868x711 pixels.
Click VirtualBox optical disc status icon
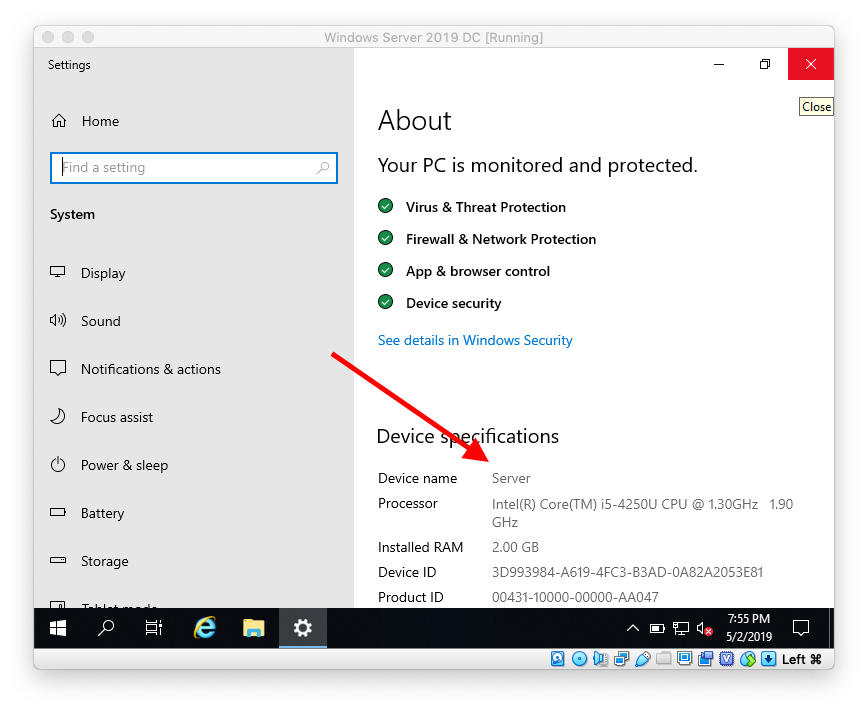click(579, 659)
